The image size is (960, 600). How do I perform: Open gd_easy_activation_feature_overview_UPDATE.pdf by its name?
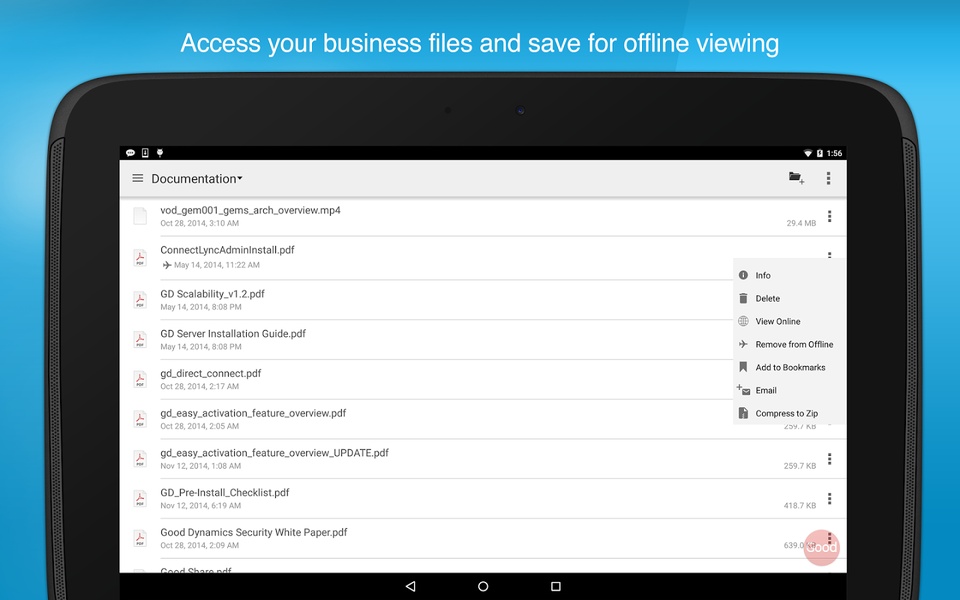coord(274,453)
